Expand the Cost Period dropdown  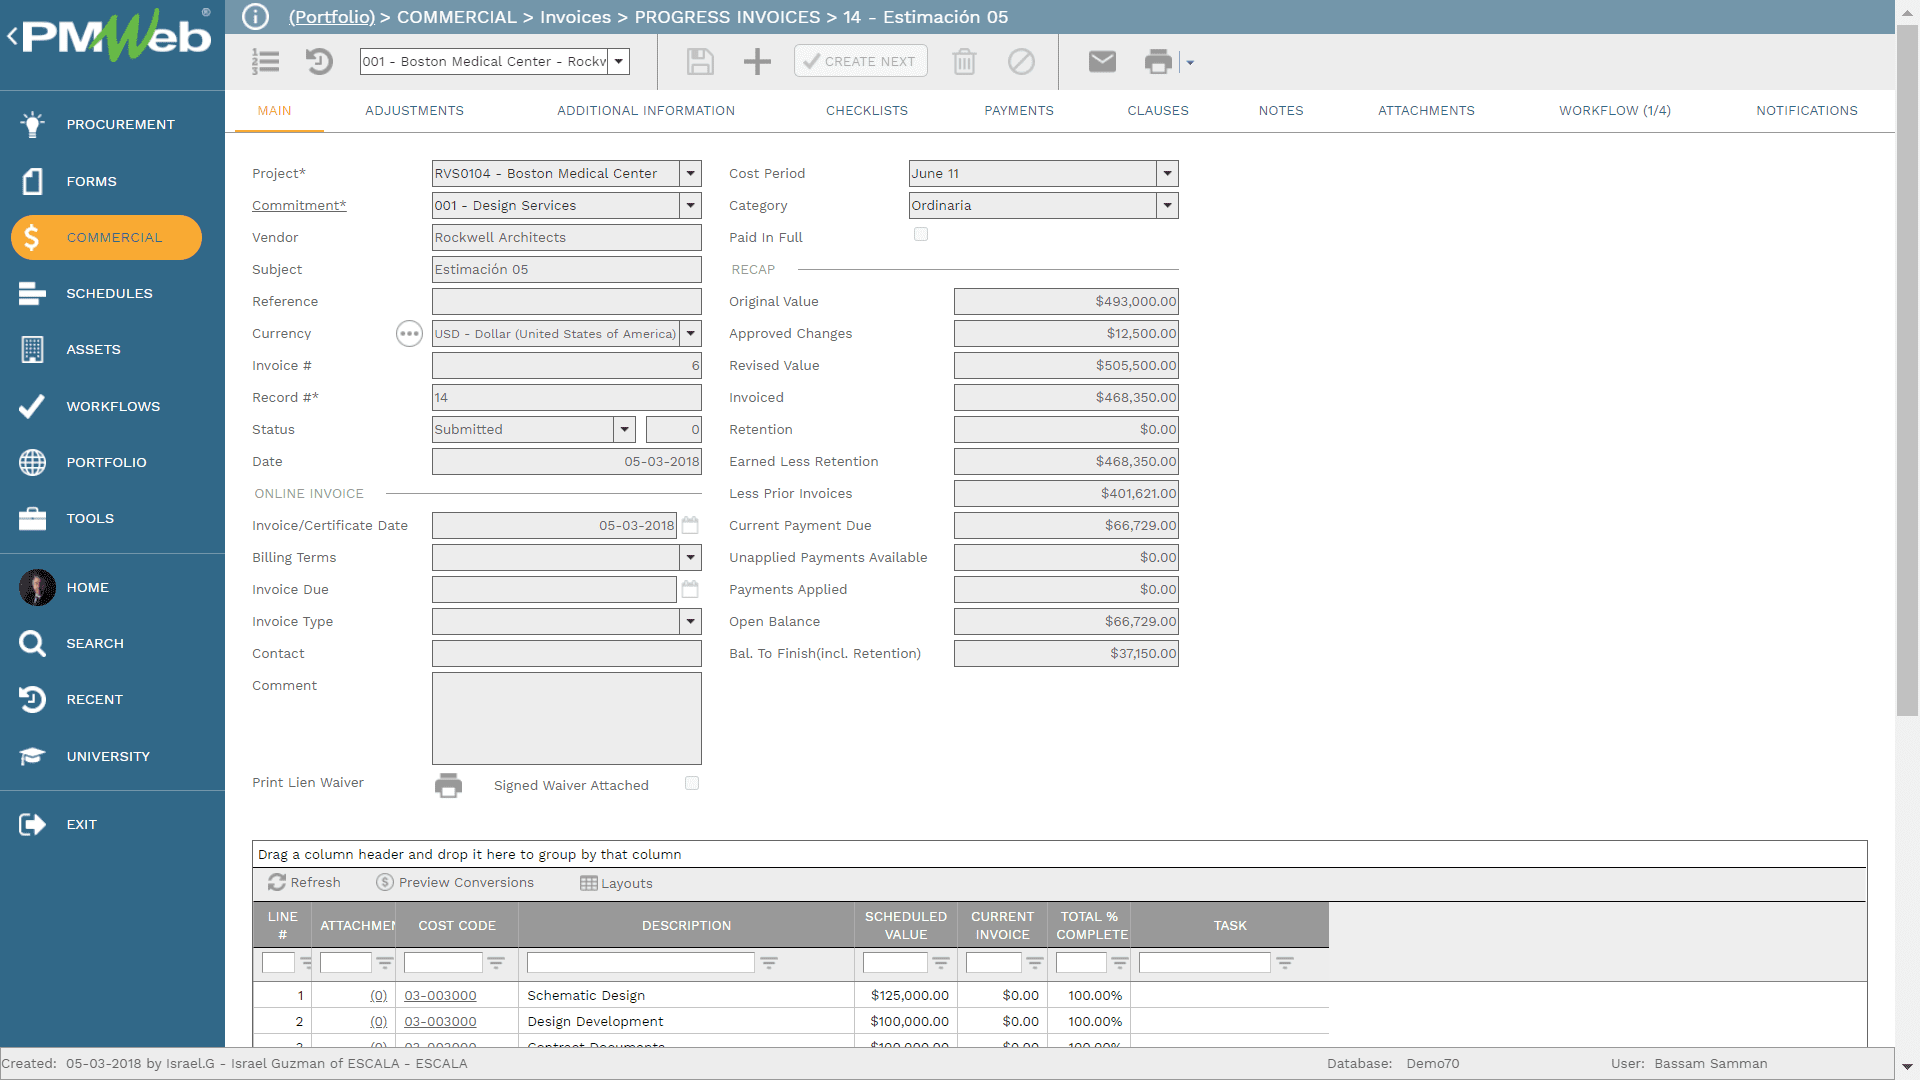(x=1167, y=174)
